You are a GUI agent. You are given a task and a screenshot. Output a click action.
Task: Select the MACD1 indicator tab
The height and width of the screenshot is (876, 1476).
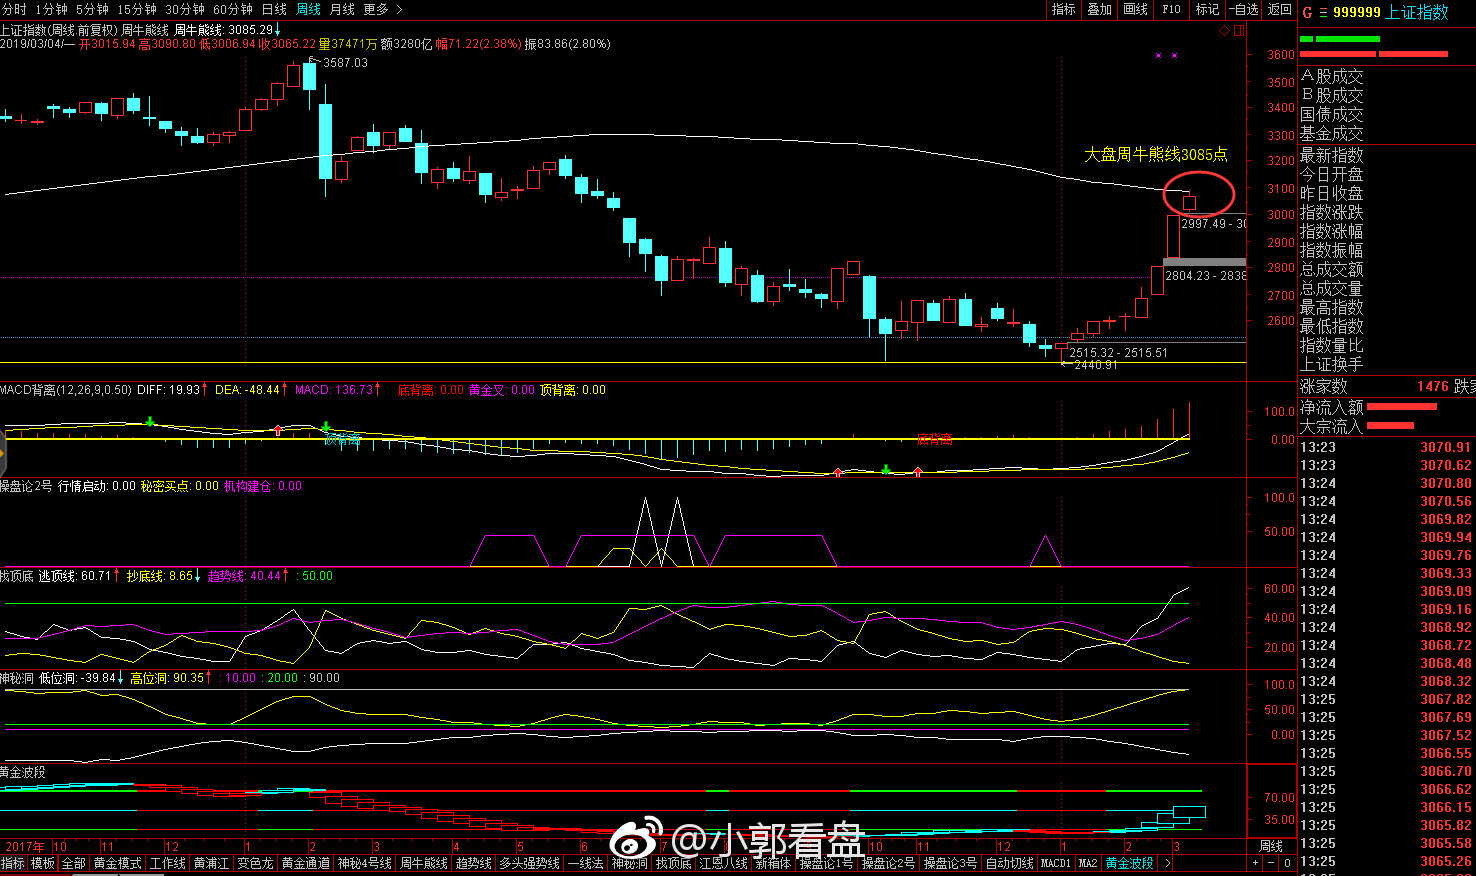click(1056, 863)
